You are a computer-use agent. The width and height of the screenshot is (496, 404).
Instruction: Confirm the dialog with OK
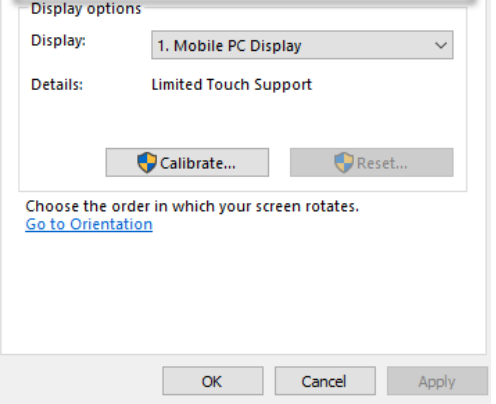pyautogui.click(x=213, y=381)
